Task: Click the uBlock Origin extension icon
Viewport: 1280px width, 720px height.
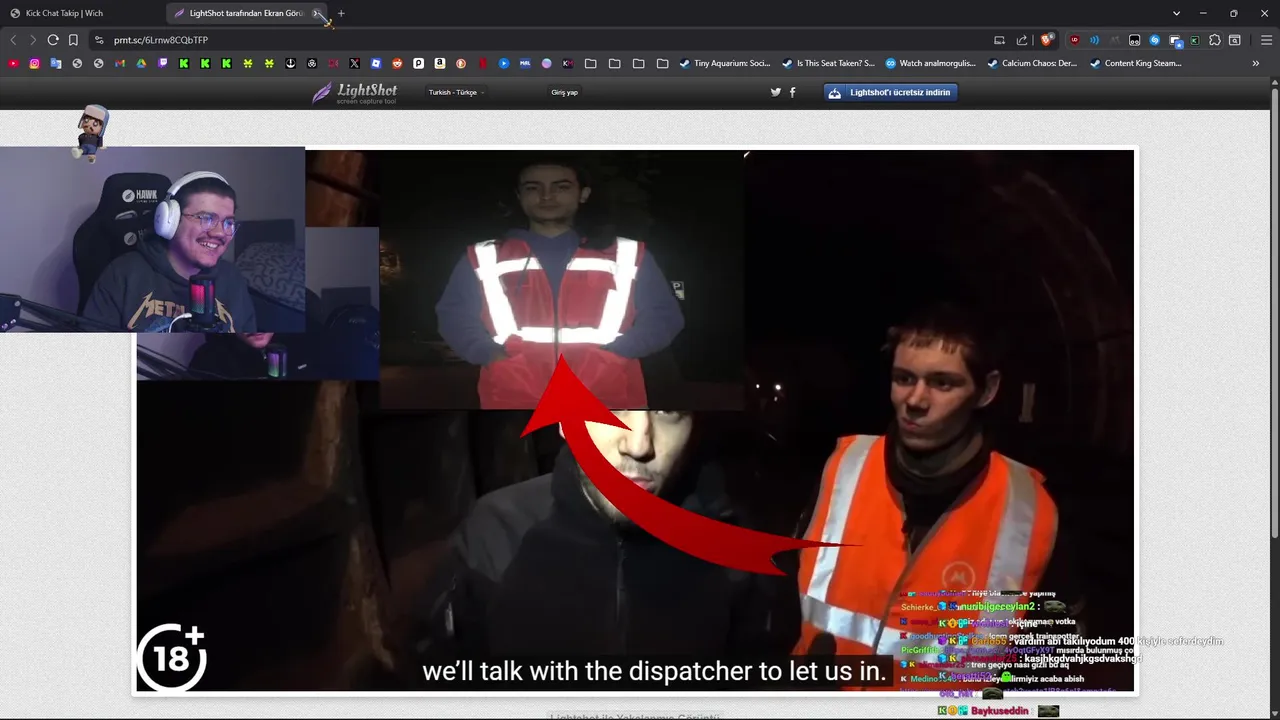Action: click(x=1075, y=40)
